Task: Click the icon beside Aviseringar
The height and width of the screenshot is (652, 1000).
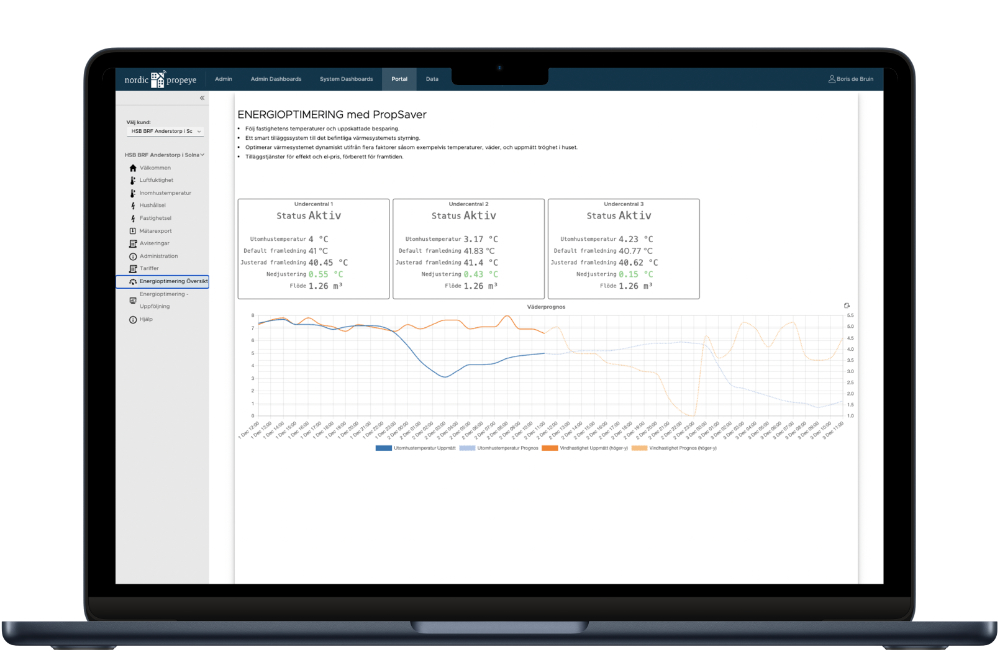Action: pyautogui.click(x=133, y=244)
